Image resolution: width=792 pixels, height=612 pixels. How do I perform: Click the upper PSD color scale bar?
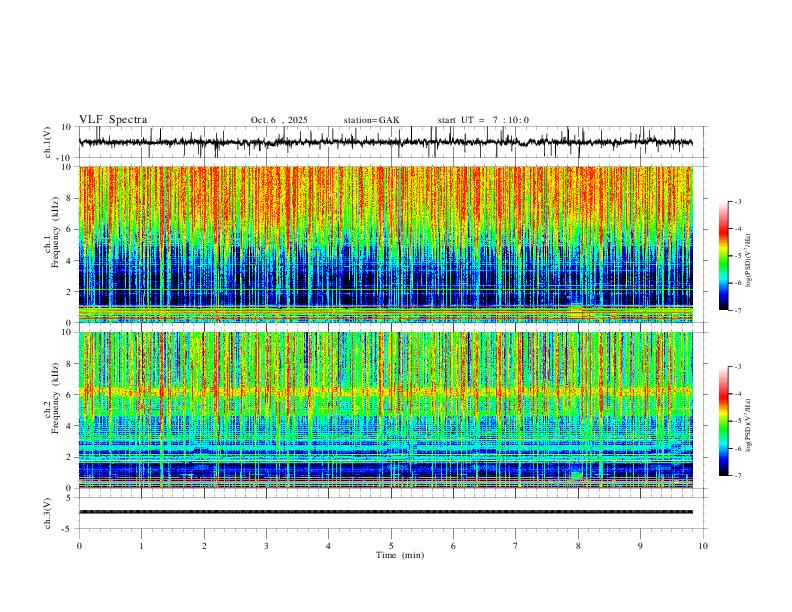coord(724,255)
